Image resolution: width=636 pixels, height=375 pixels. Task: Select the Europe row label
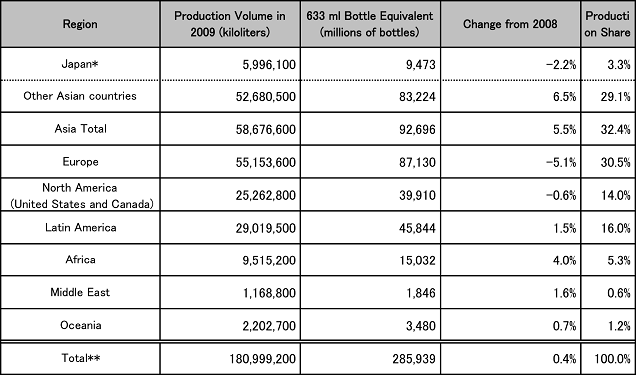(x=80, y=162)
